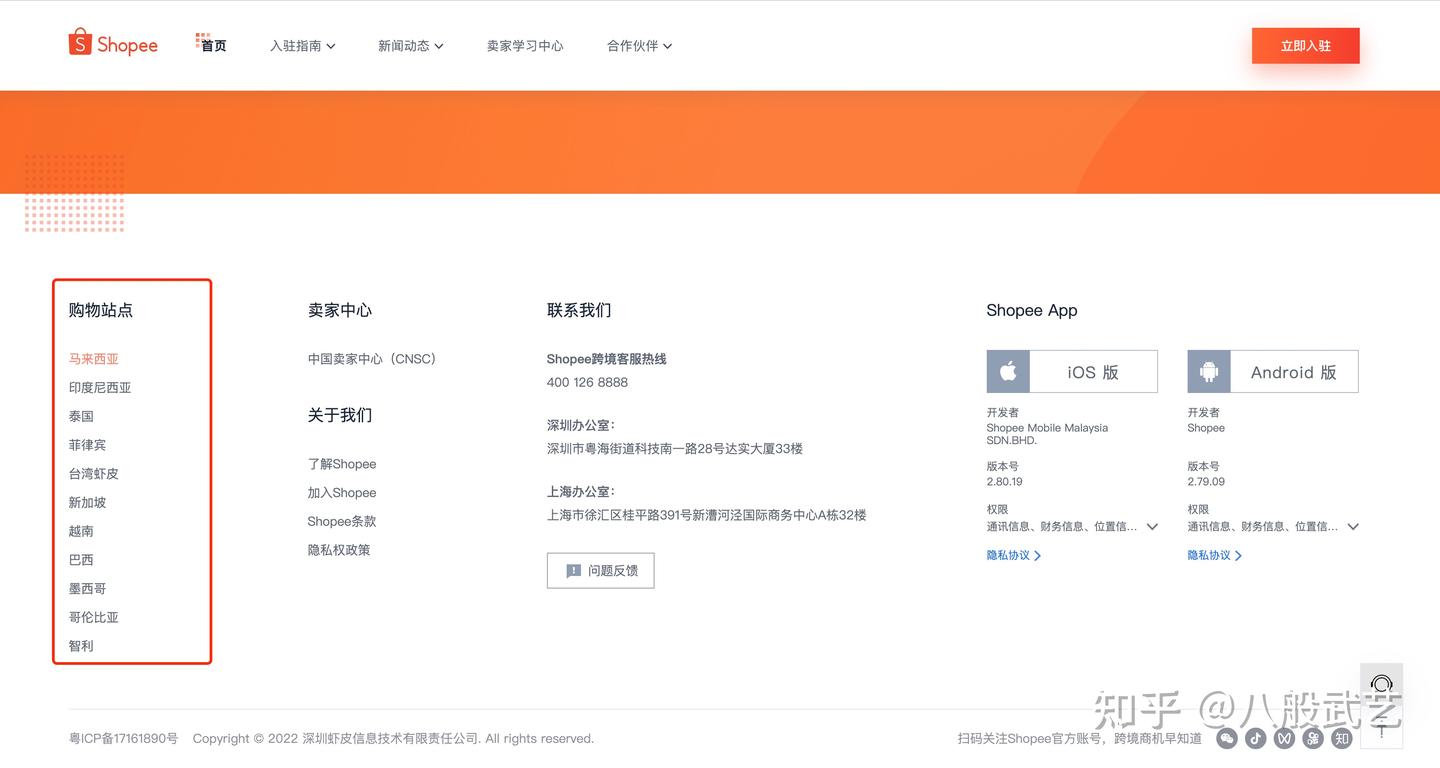Viewport: 1440px width, 768px height.
Task: Open the Douyin (TikTok) footer icon
Action: [1256, 739]
